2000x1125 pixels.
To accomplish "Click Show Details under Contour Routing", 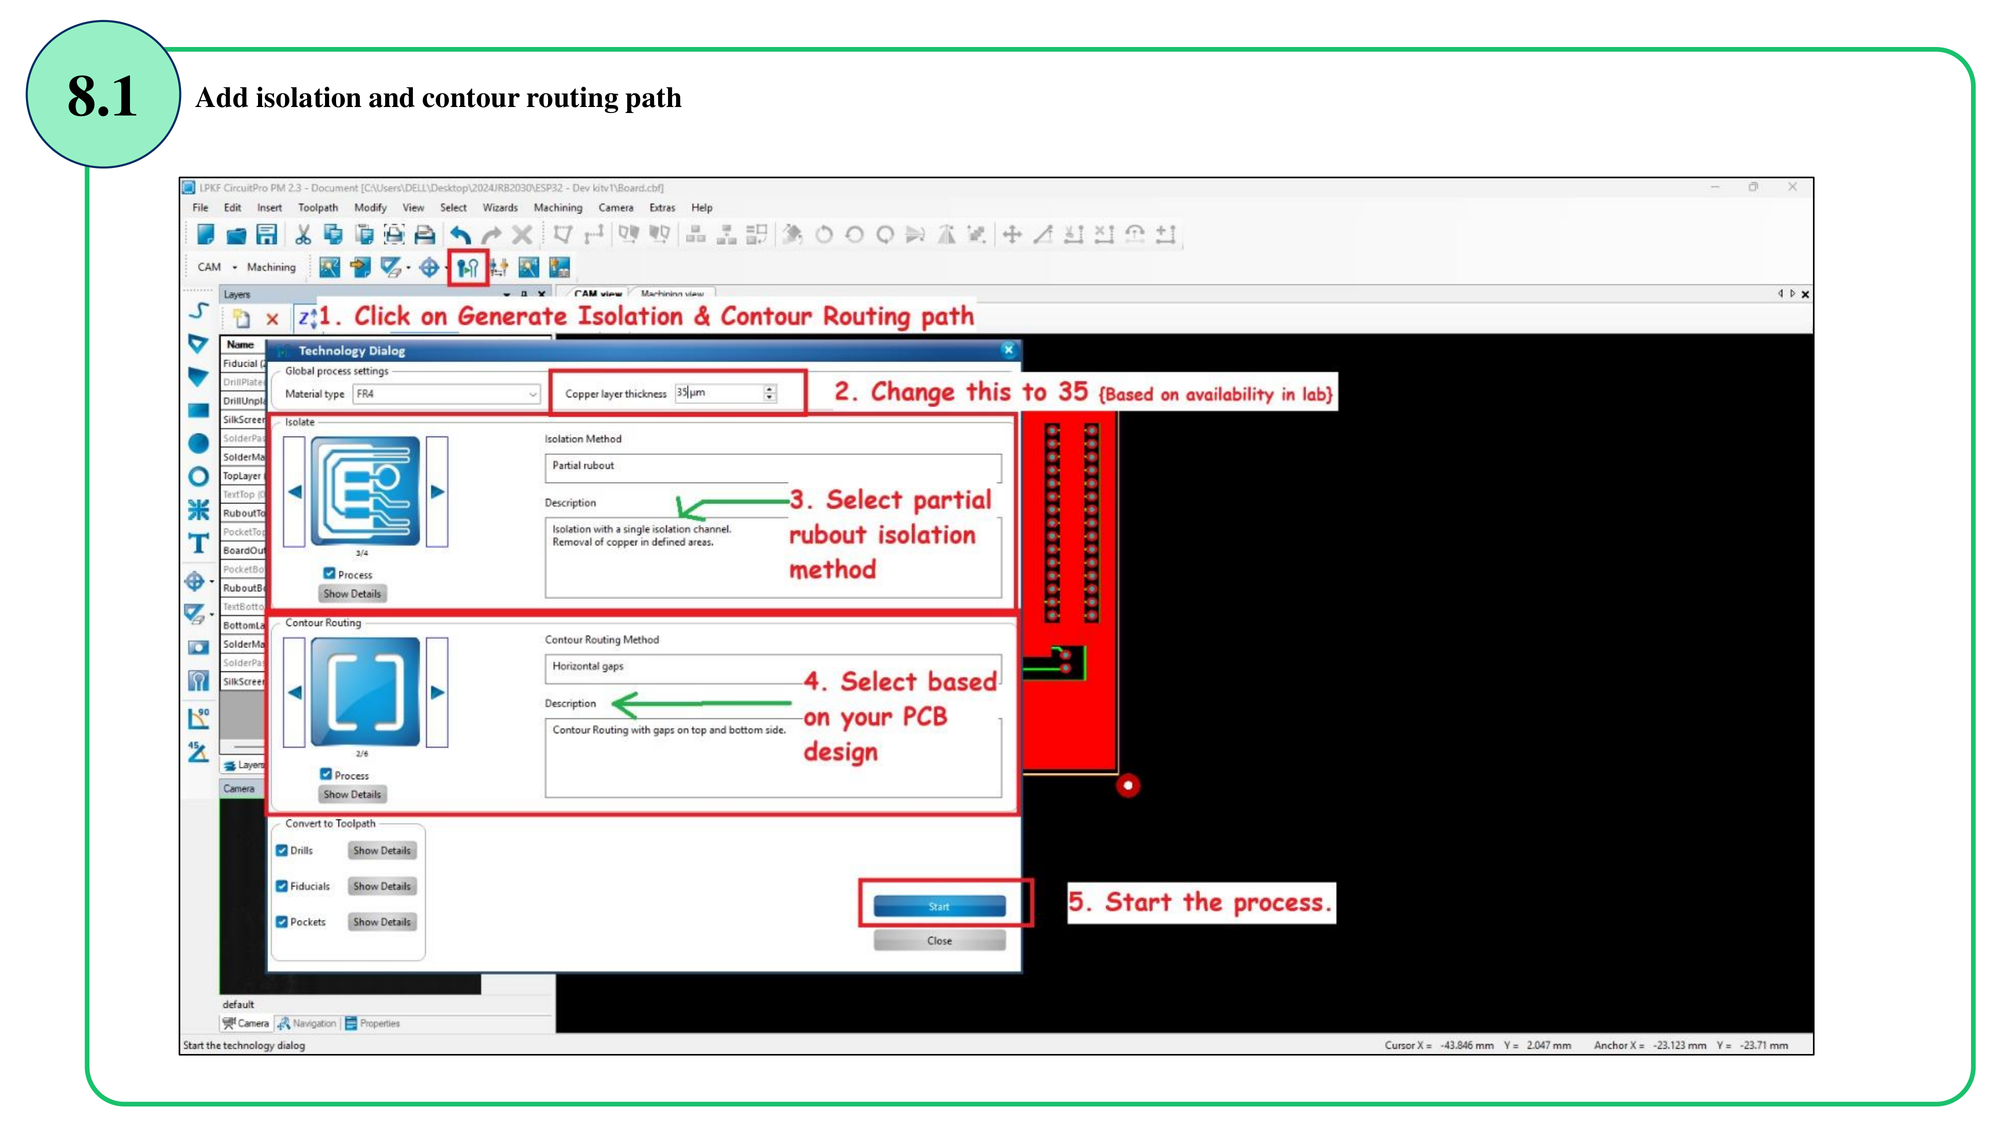I will tap(352, 795).
